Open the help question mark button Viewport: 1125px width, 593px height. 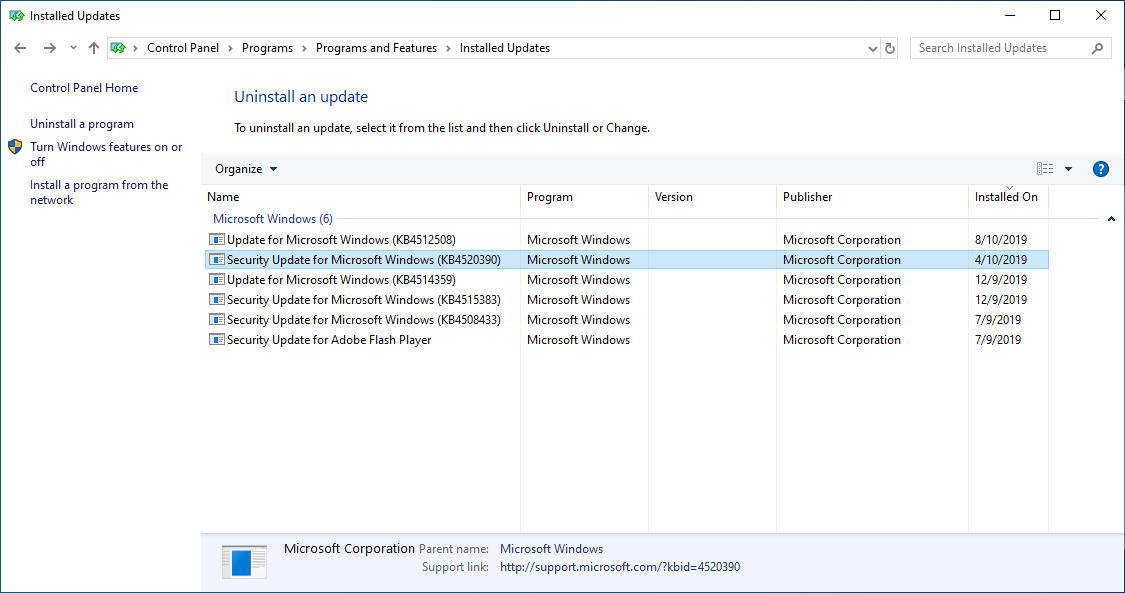(x=1101, y=169)
